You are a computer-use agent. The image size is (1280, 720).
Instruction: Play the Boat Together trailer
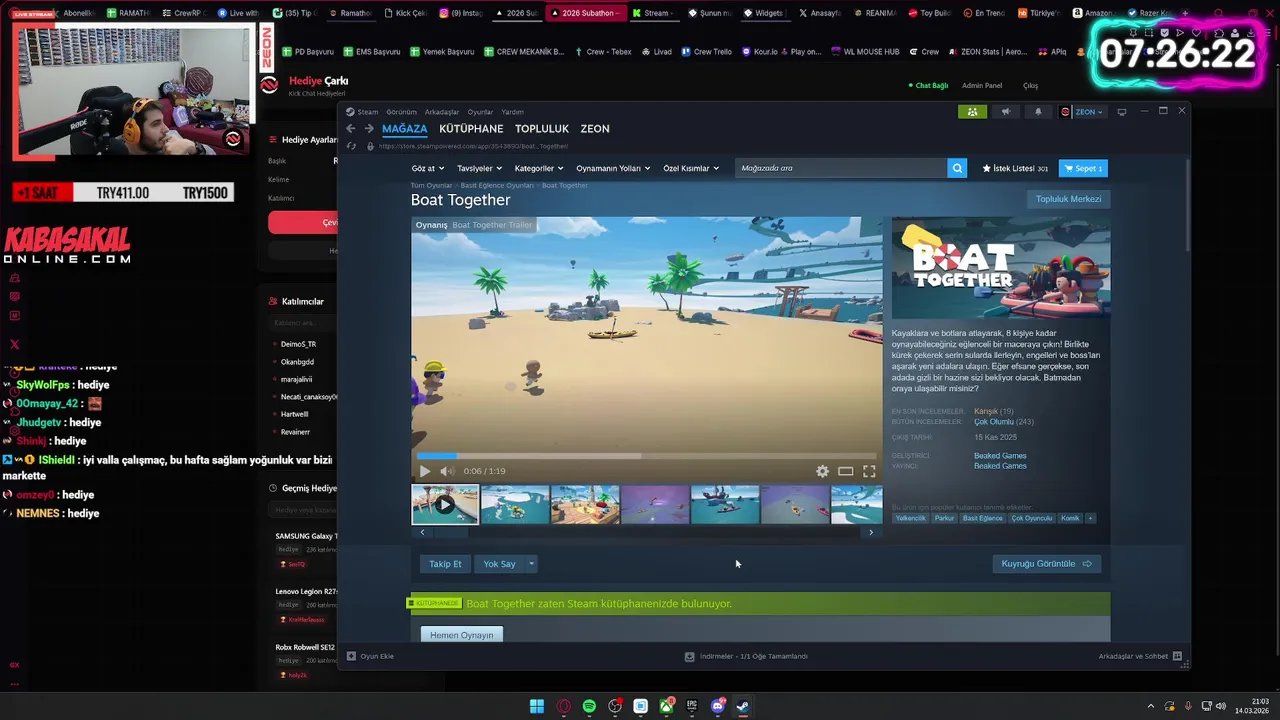point(424,471)
